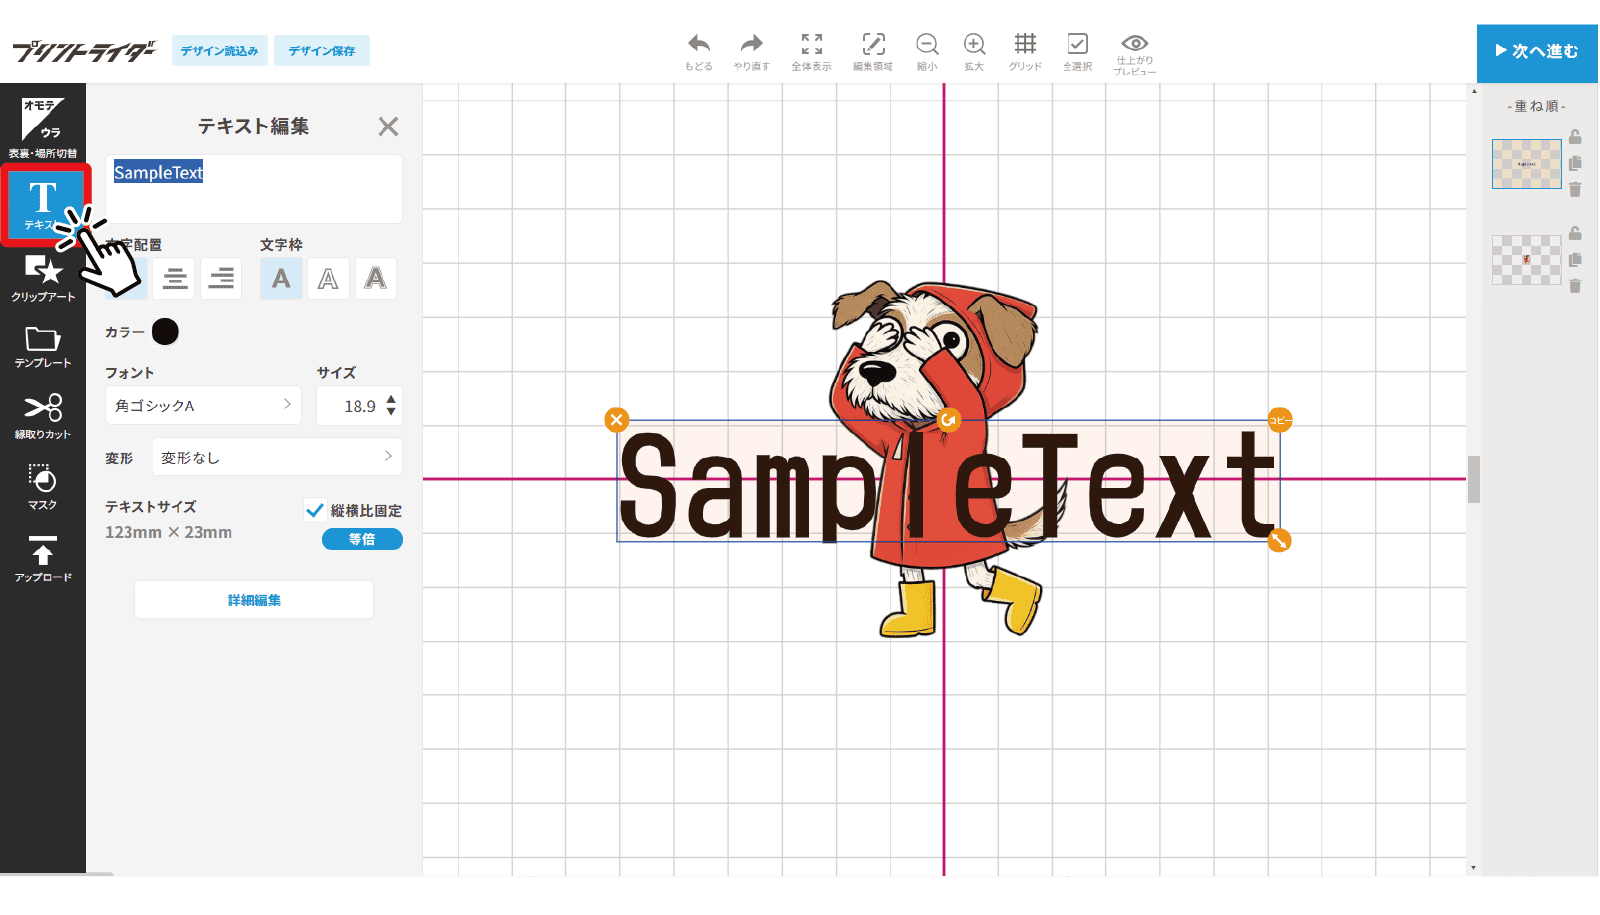Increase font size with stepper up arrow
Image resolution: width=1600 pixels, height=915 pixels.
(391, 399)
